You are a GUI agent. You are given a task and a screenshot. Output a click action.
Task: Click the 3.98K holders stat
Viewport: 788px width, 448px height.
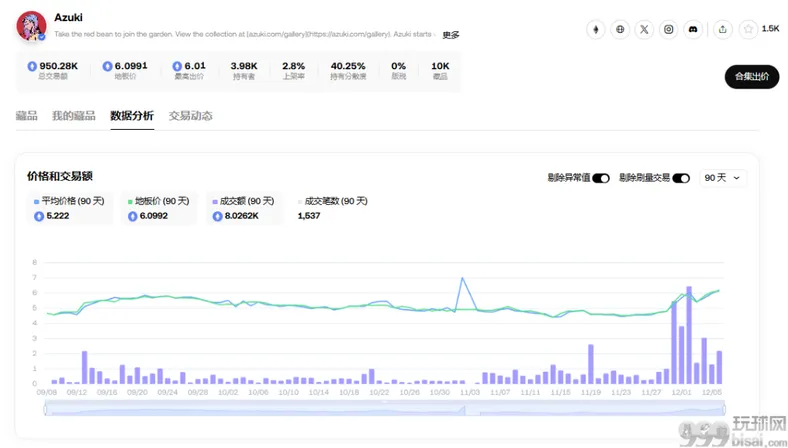(x=244, y=71)
